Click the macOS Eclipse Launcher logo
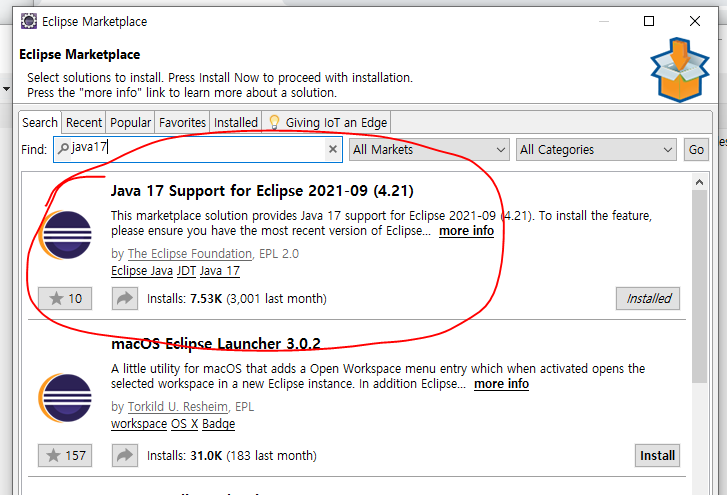Image resolution: width=727 pixels, height=495 pixels. tap(65, 398)
